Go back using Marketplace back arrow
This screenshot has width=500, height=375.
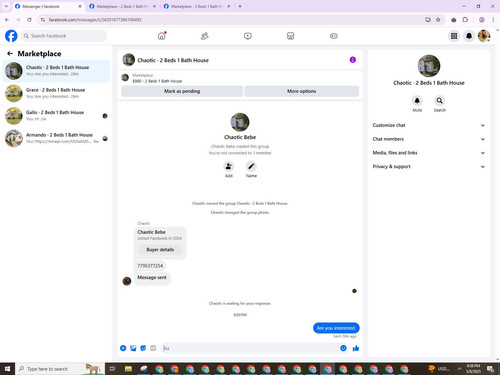10,53
